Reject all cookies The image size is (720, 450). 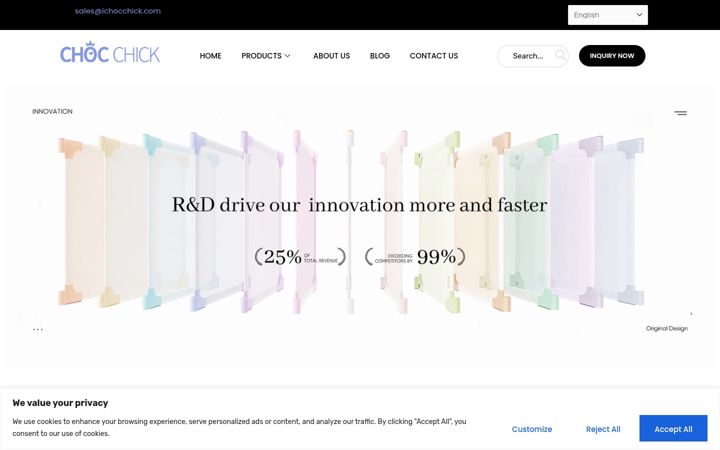(x=603, y=429)
